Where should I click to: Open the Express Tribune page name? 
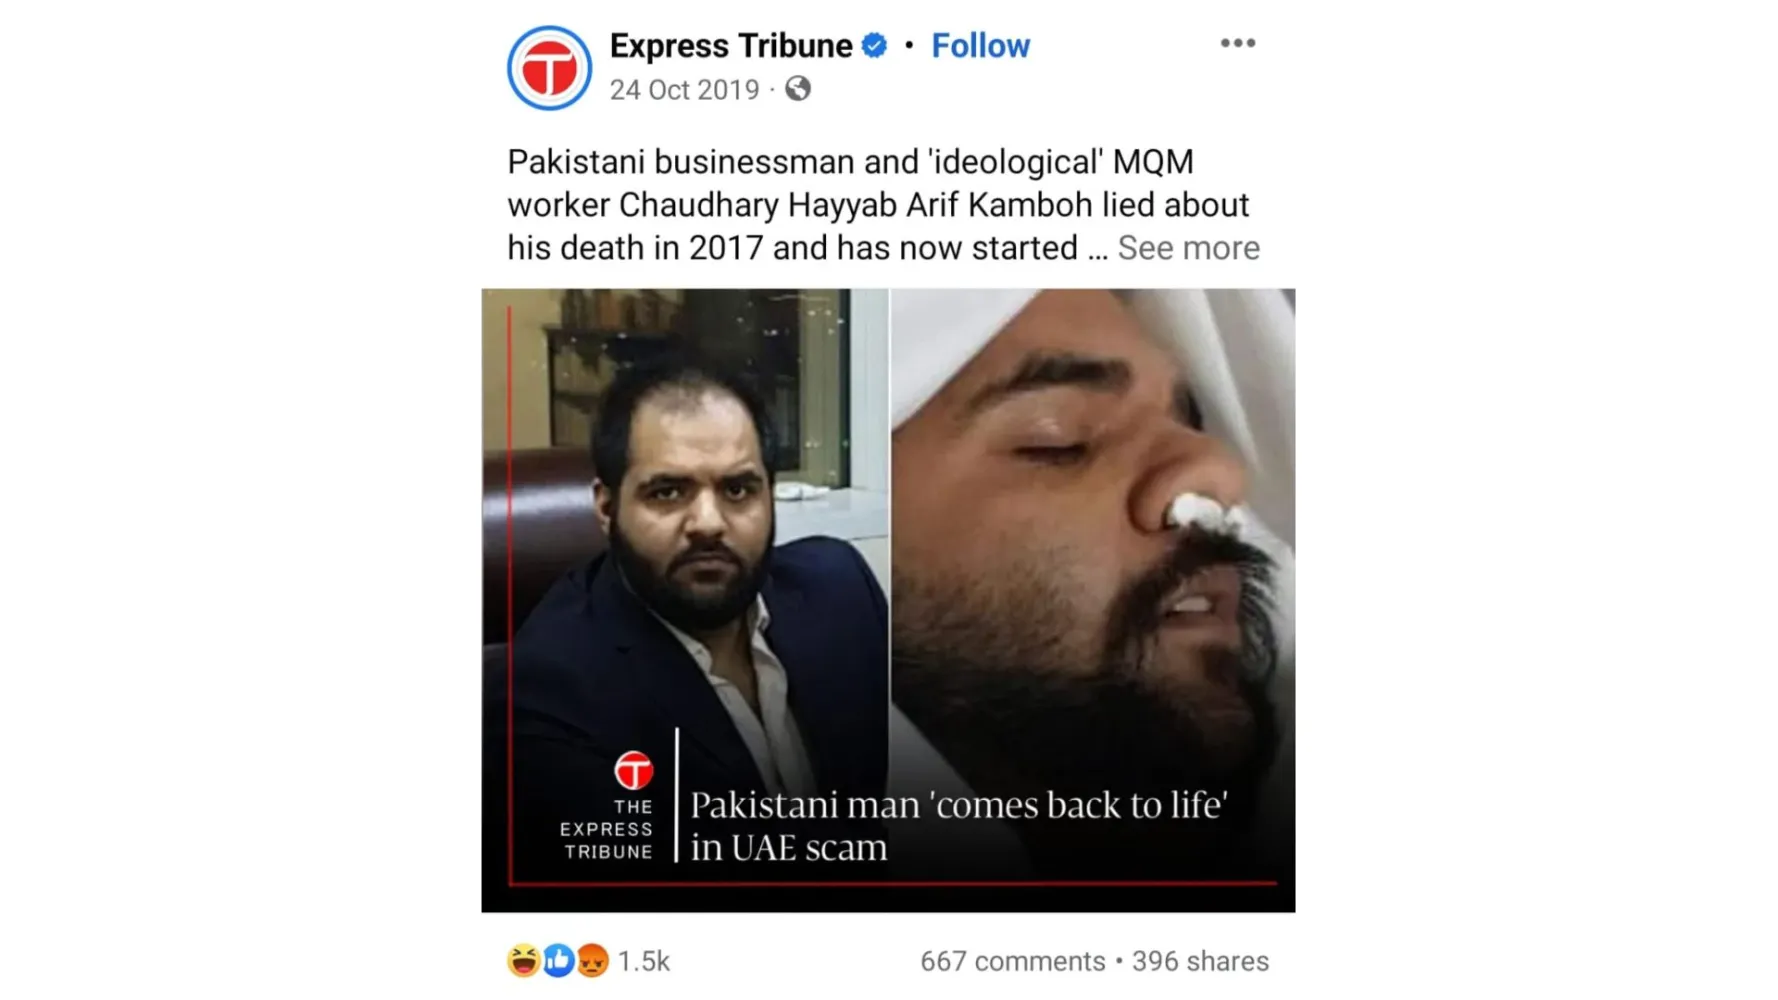click(x=730, y=46)
